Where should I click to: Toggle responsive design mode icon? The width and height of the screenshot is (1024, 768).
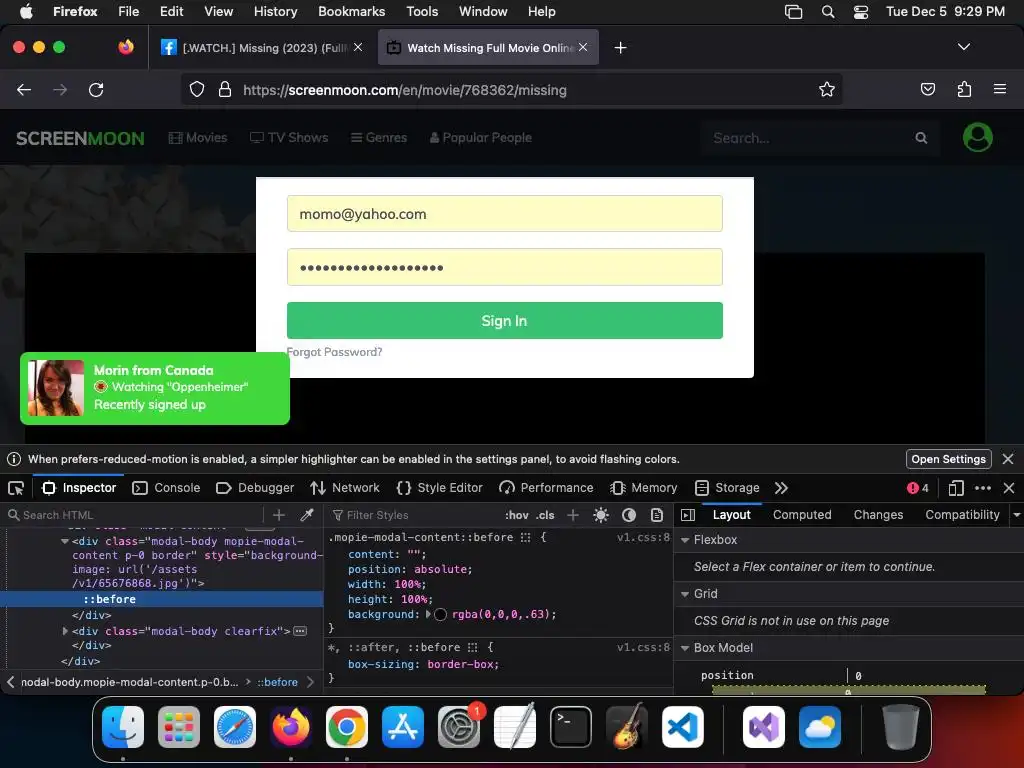pyautogui.click(x=955, y=488)
